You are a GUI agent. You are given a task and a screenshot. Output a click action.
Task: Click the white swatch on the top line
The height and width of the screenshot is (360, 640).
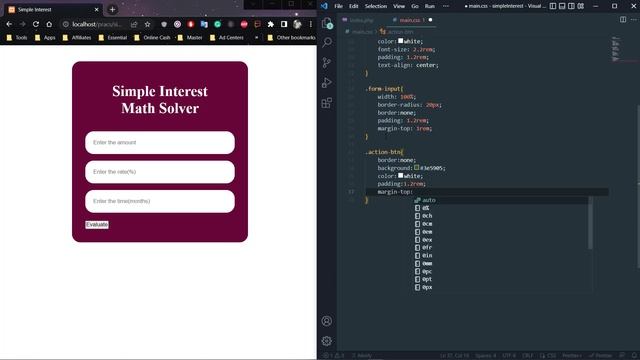tap(400, 41)
